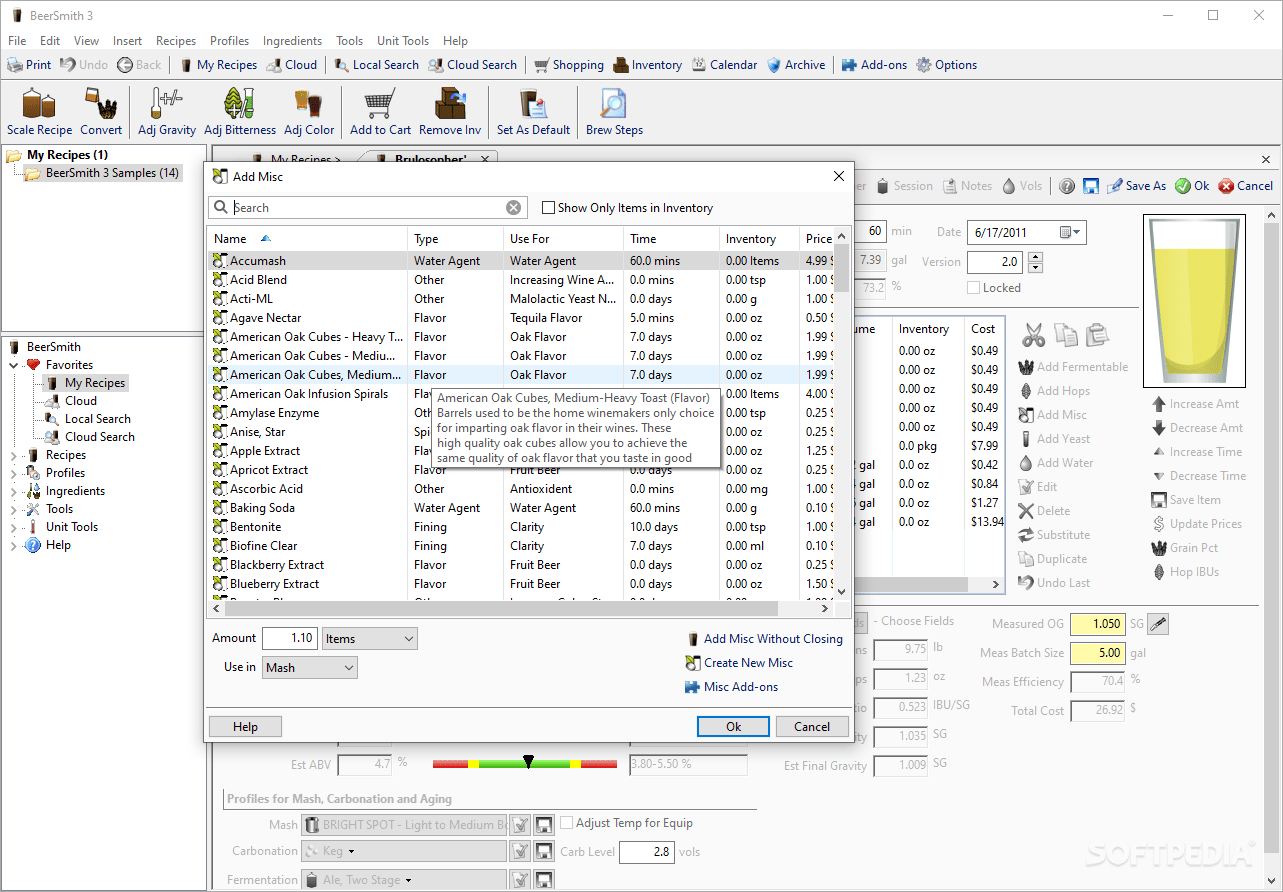Open the Adj Bitterness hop tool
This screenshot has height=892, width=1283.
point(240,112)
